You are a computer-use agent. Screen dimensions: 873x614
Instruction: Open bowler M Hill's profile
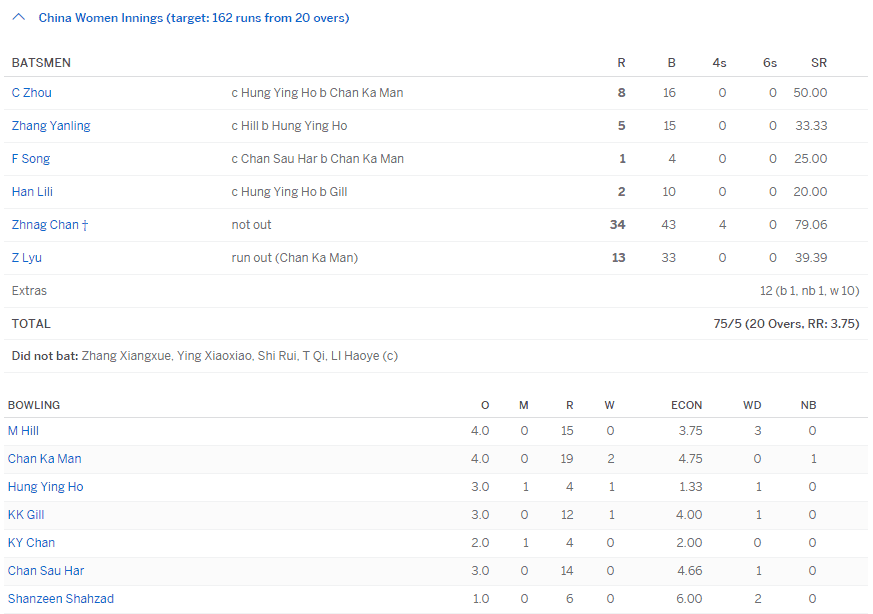click(24, 431)
